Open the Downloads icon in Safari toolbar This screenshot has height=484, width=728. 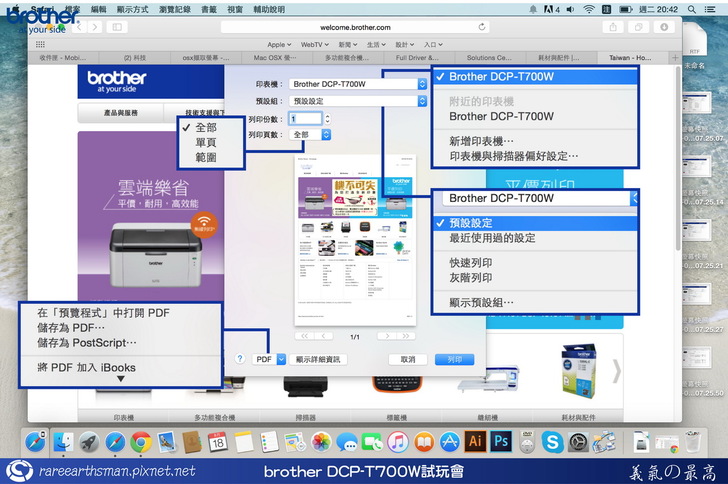click(664, 27)
